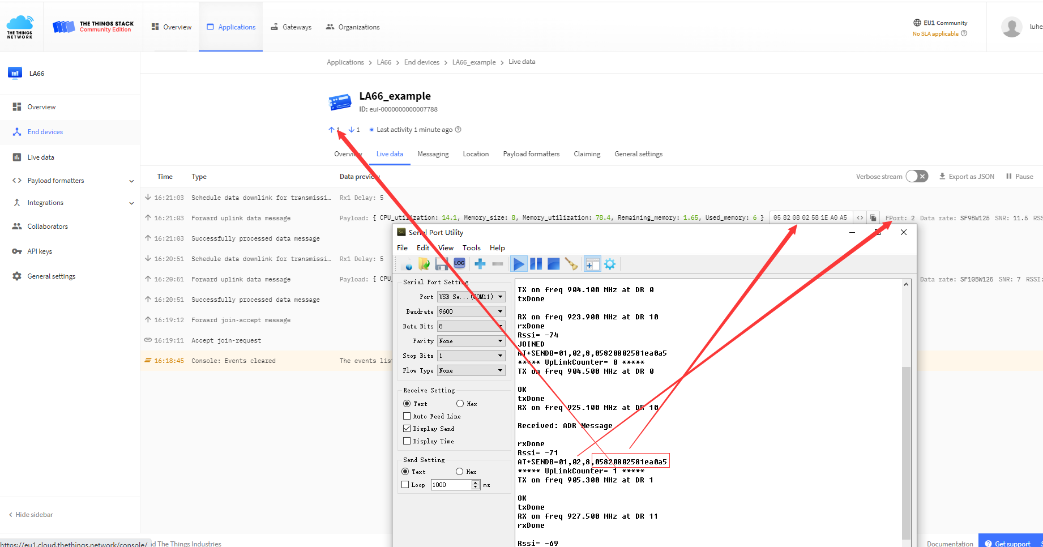
Task: Click the blue plus icon in Serial Port Utility
Action: [x=480, y=264]
